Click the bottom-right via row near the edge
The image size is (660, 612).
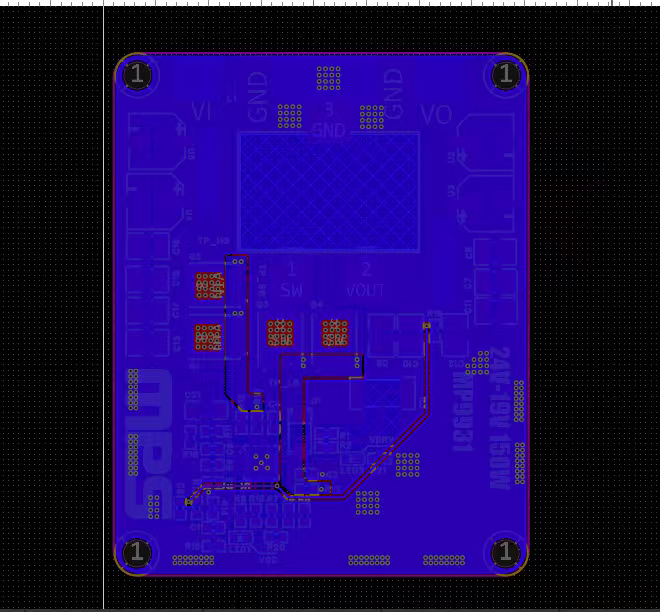443,560
